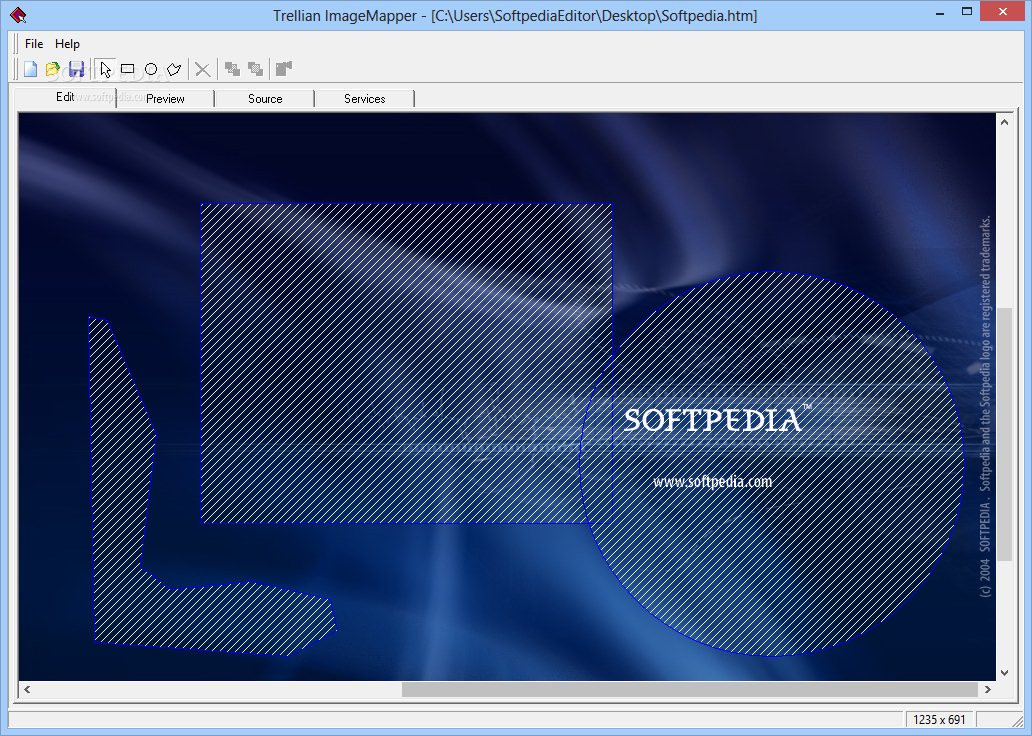
Task: Select the arrow pointer tool
Action: pyautogui.click(x=105, y=69)
